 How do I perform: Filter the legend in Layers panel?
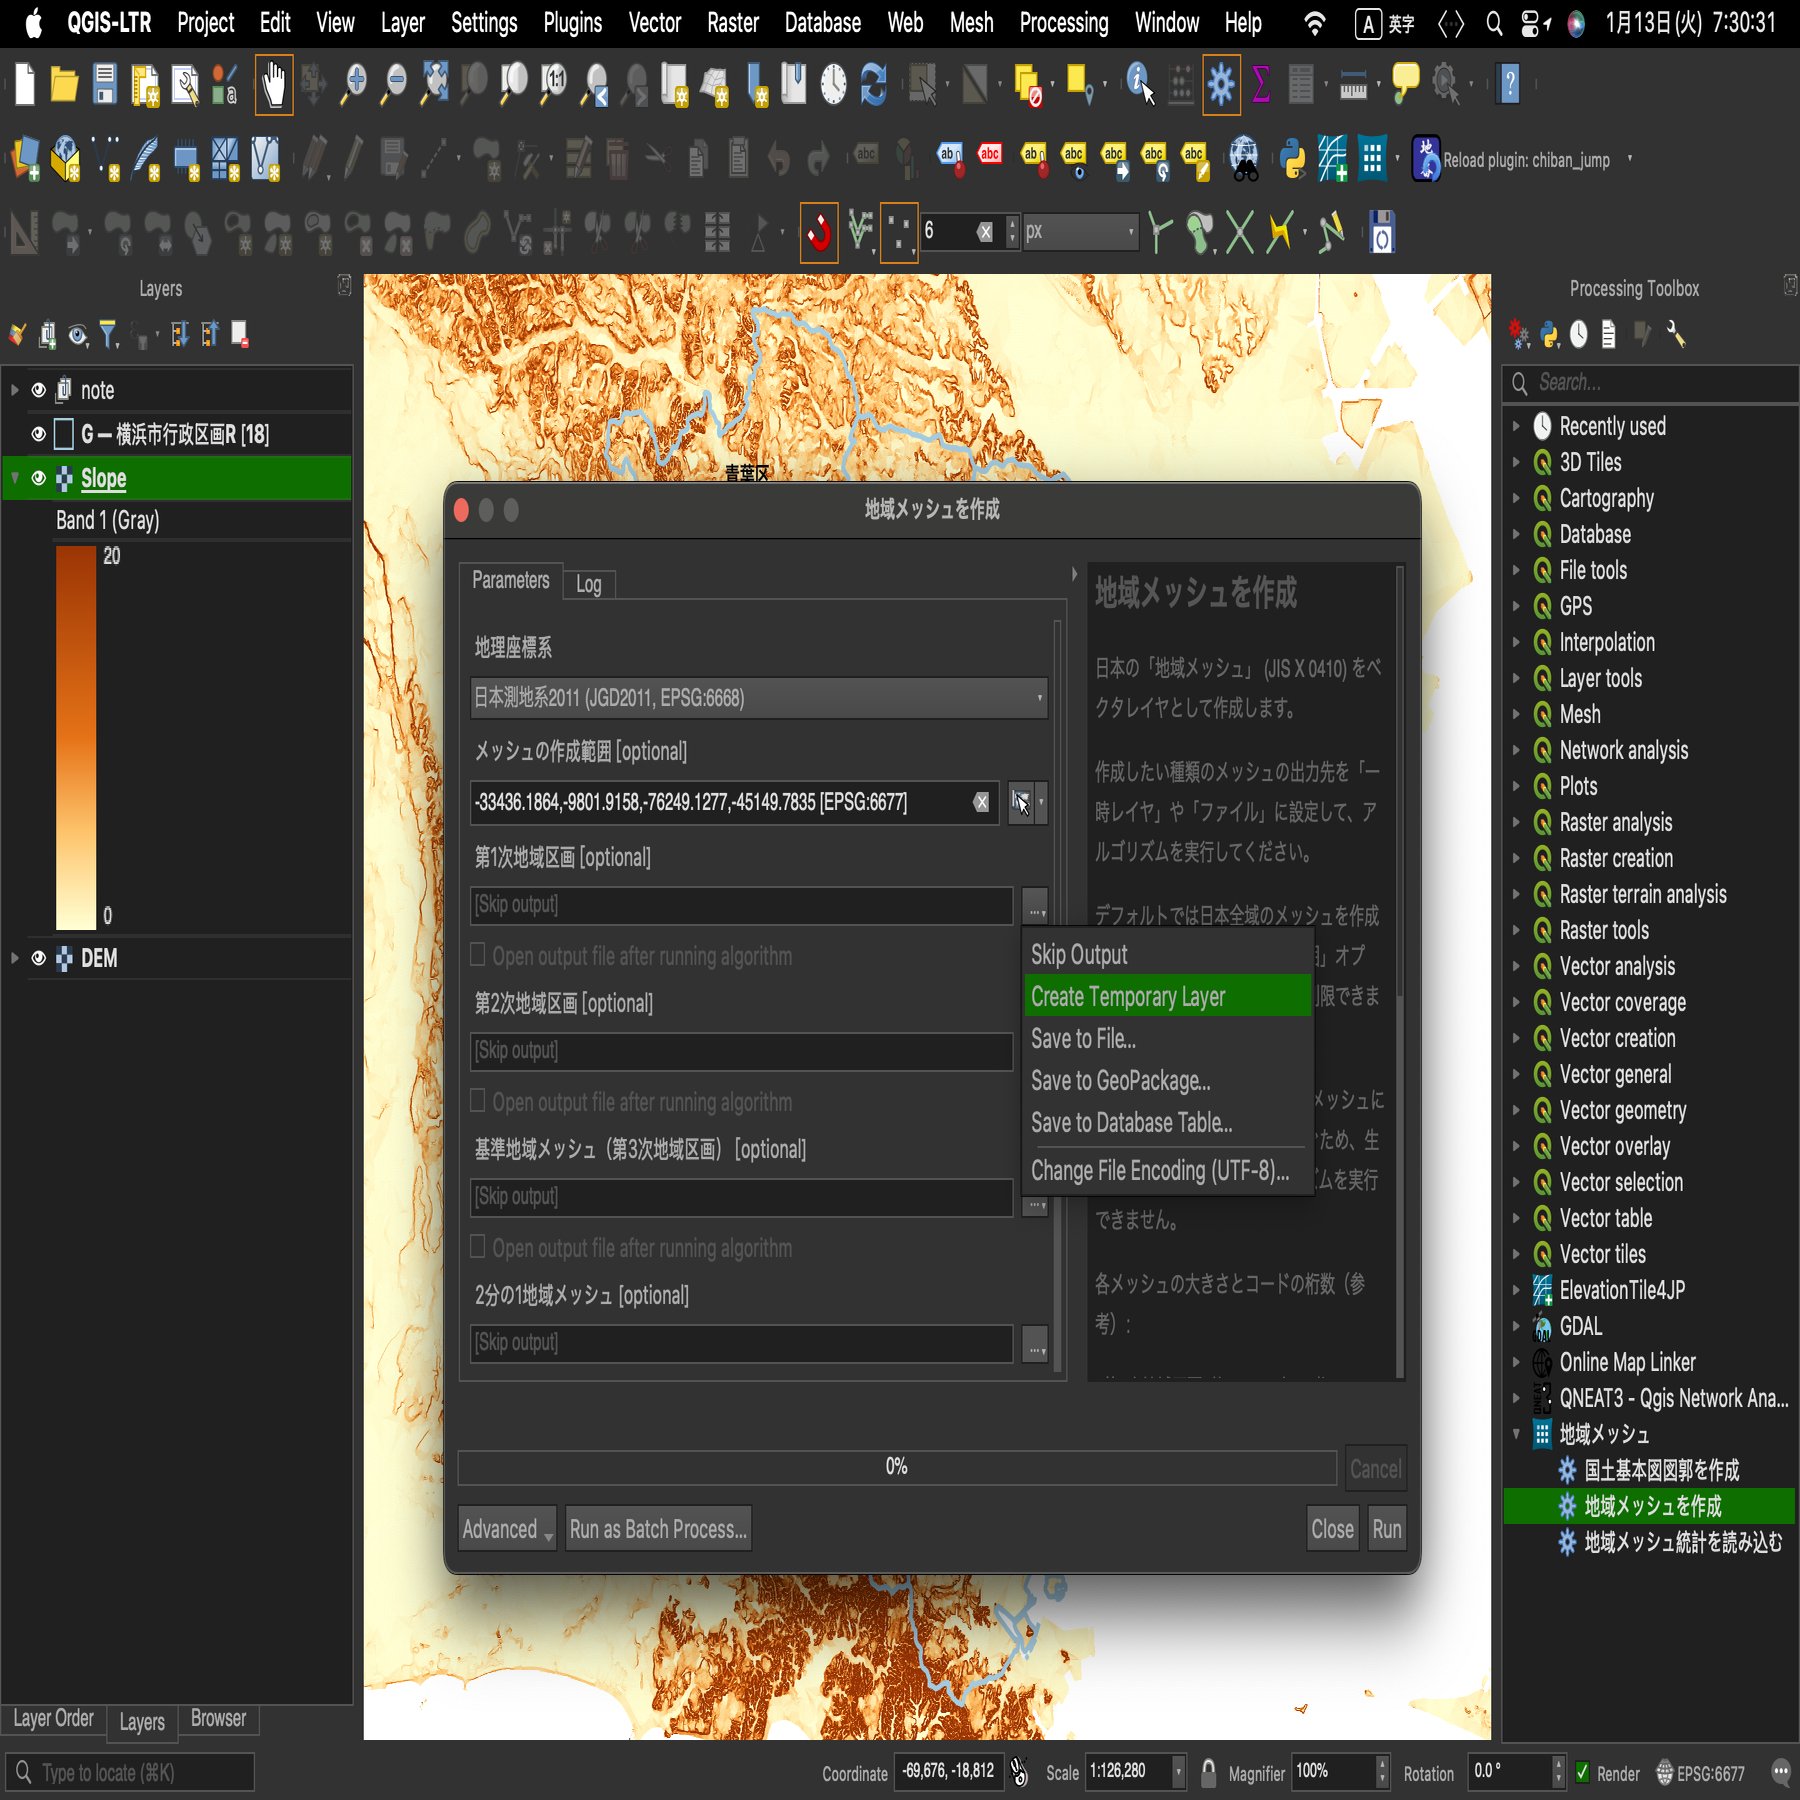[x=109, y=334]
